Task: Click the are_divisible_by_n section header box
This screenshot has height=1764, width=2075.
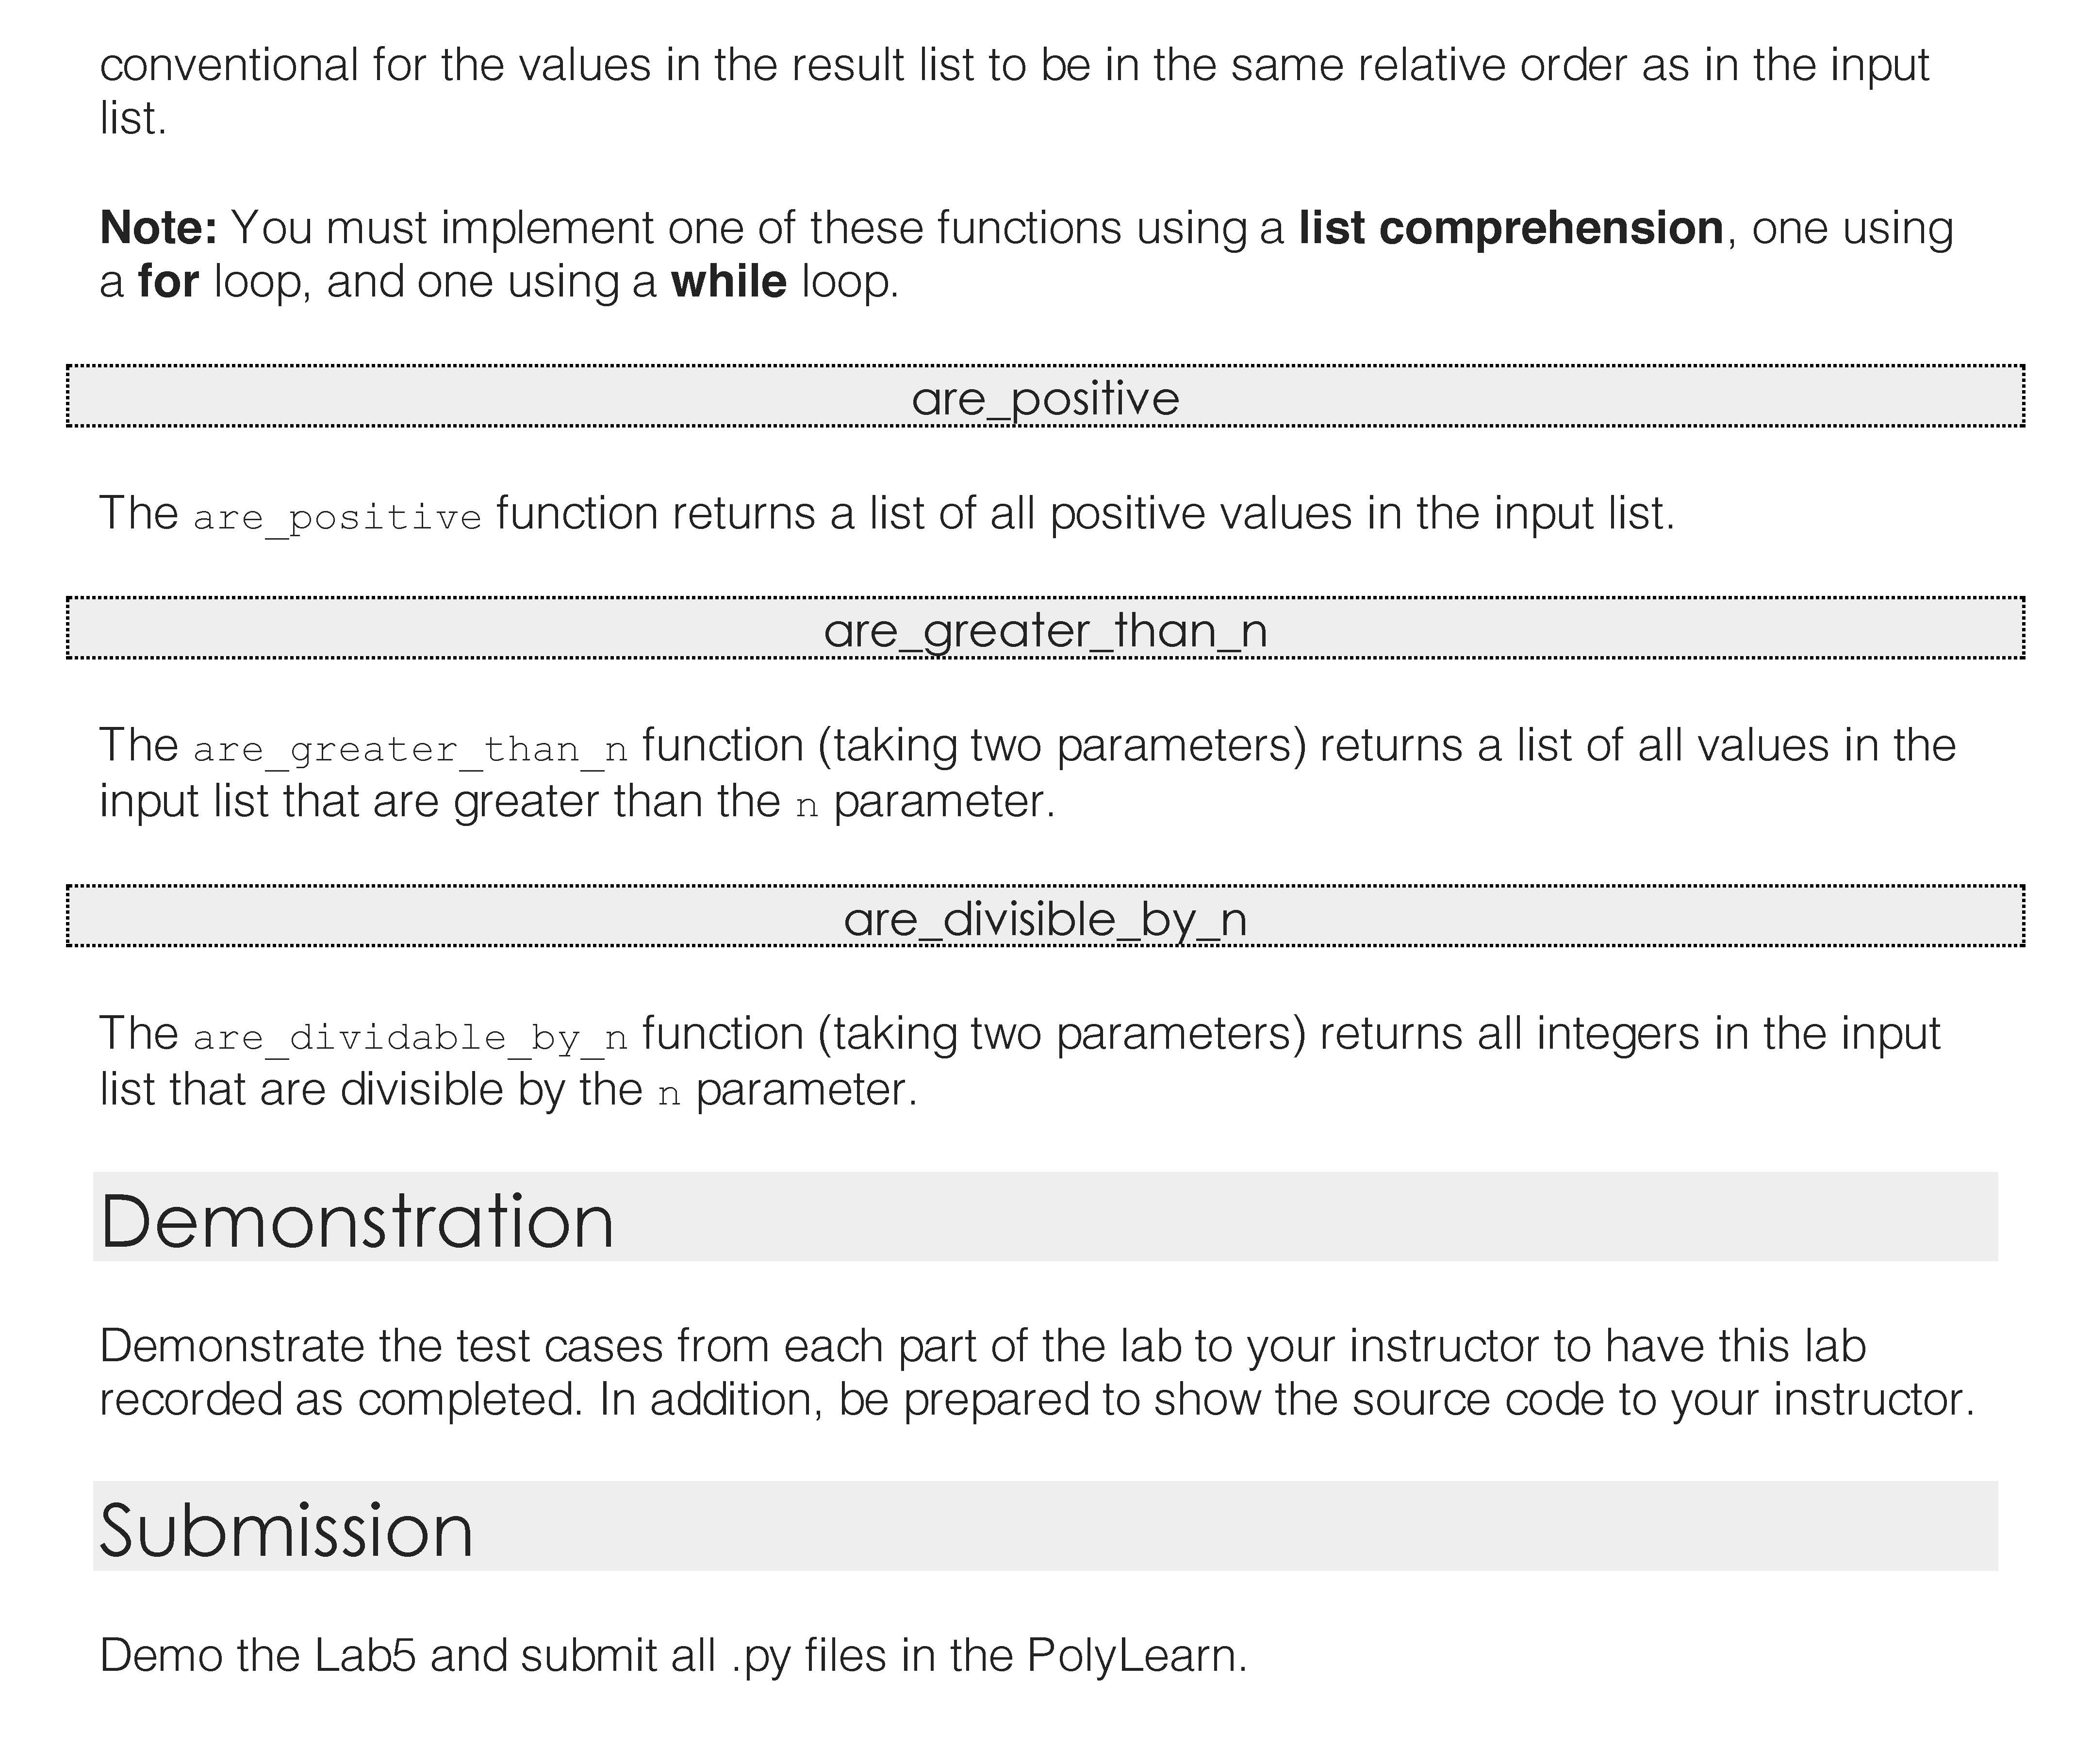Action: click(1045, 917)
